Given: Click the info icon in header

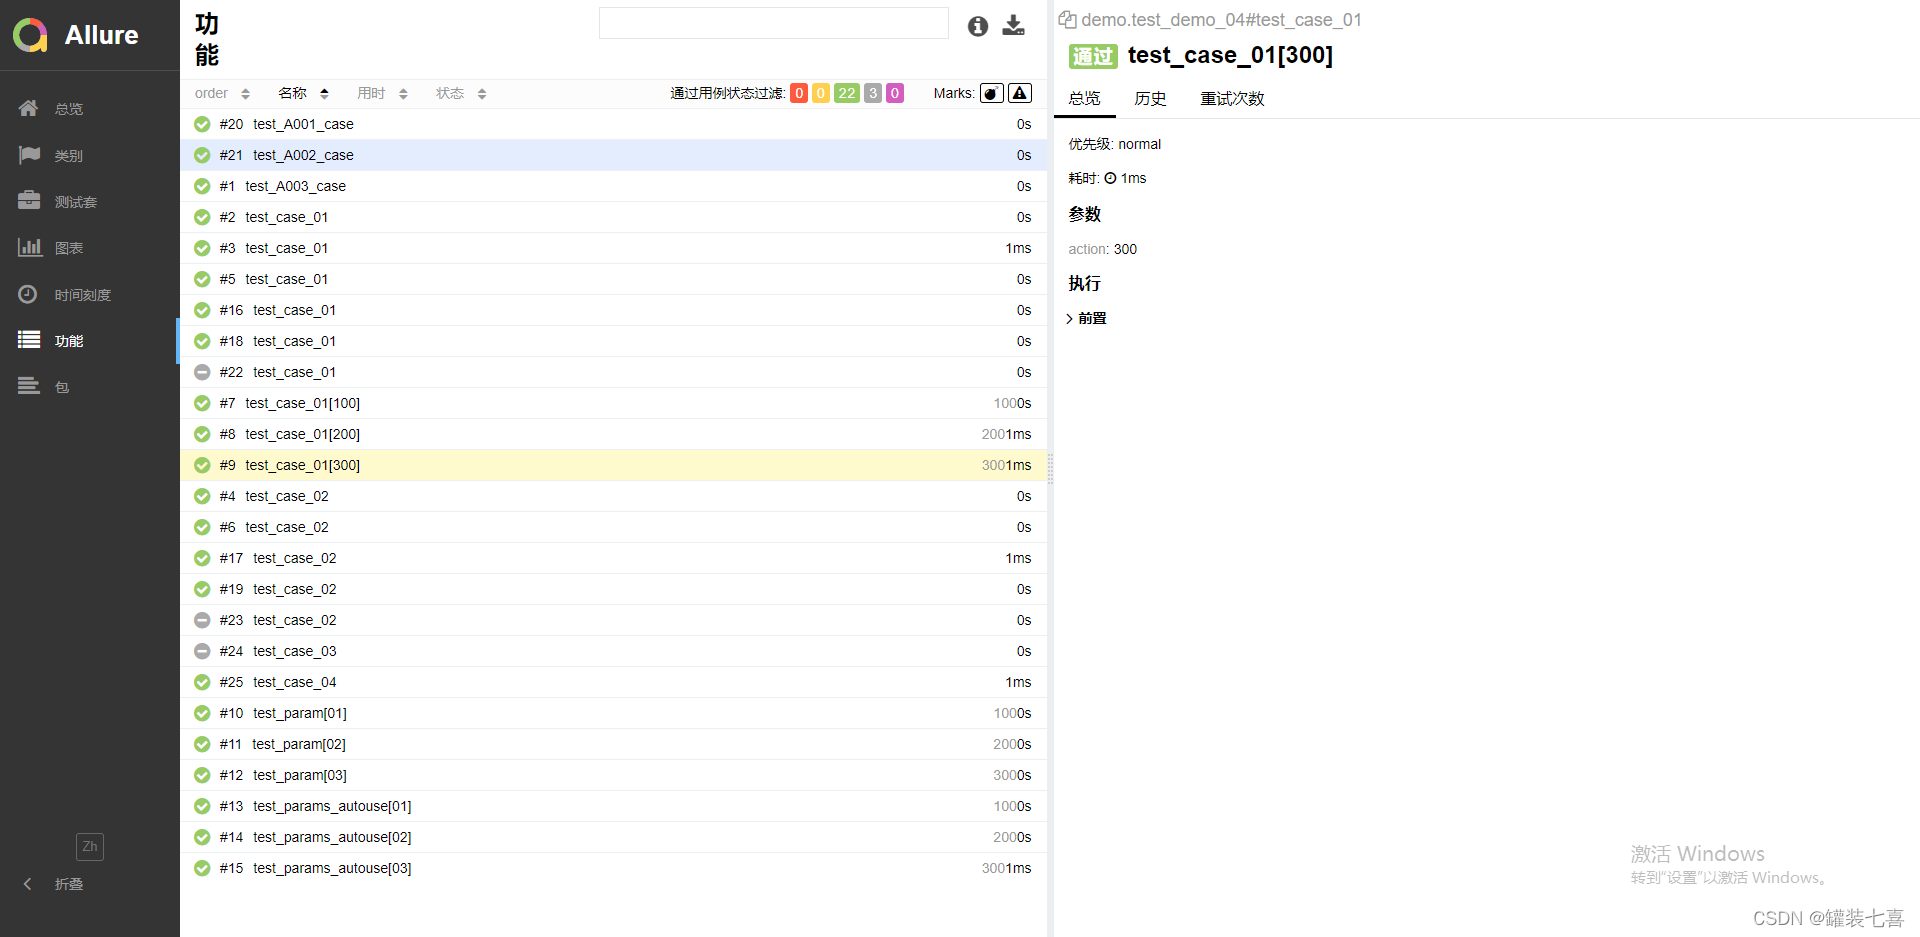Looking at the screenshot, I should click(978, 27).
